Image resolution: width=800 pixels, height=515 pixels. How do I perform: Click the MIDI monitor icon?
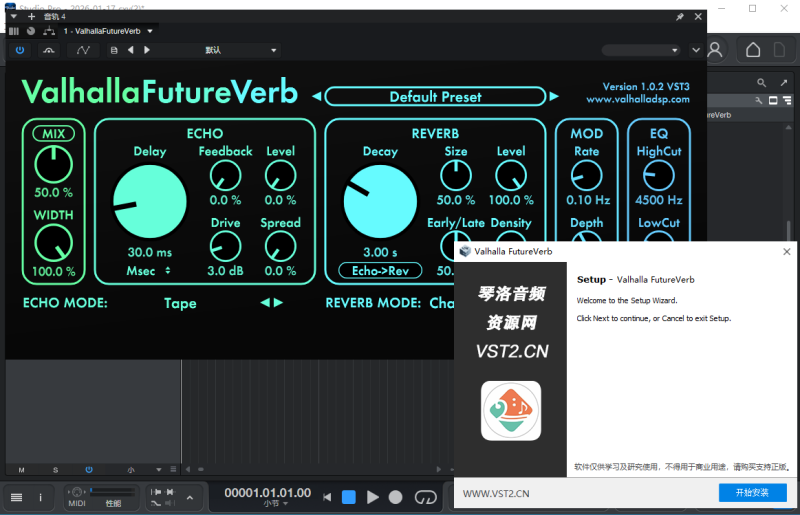[77, 492]
